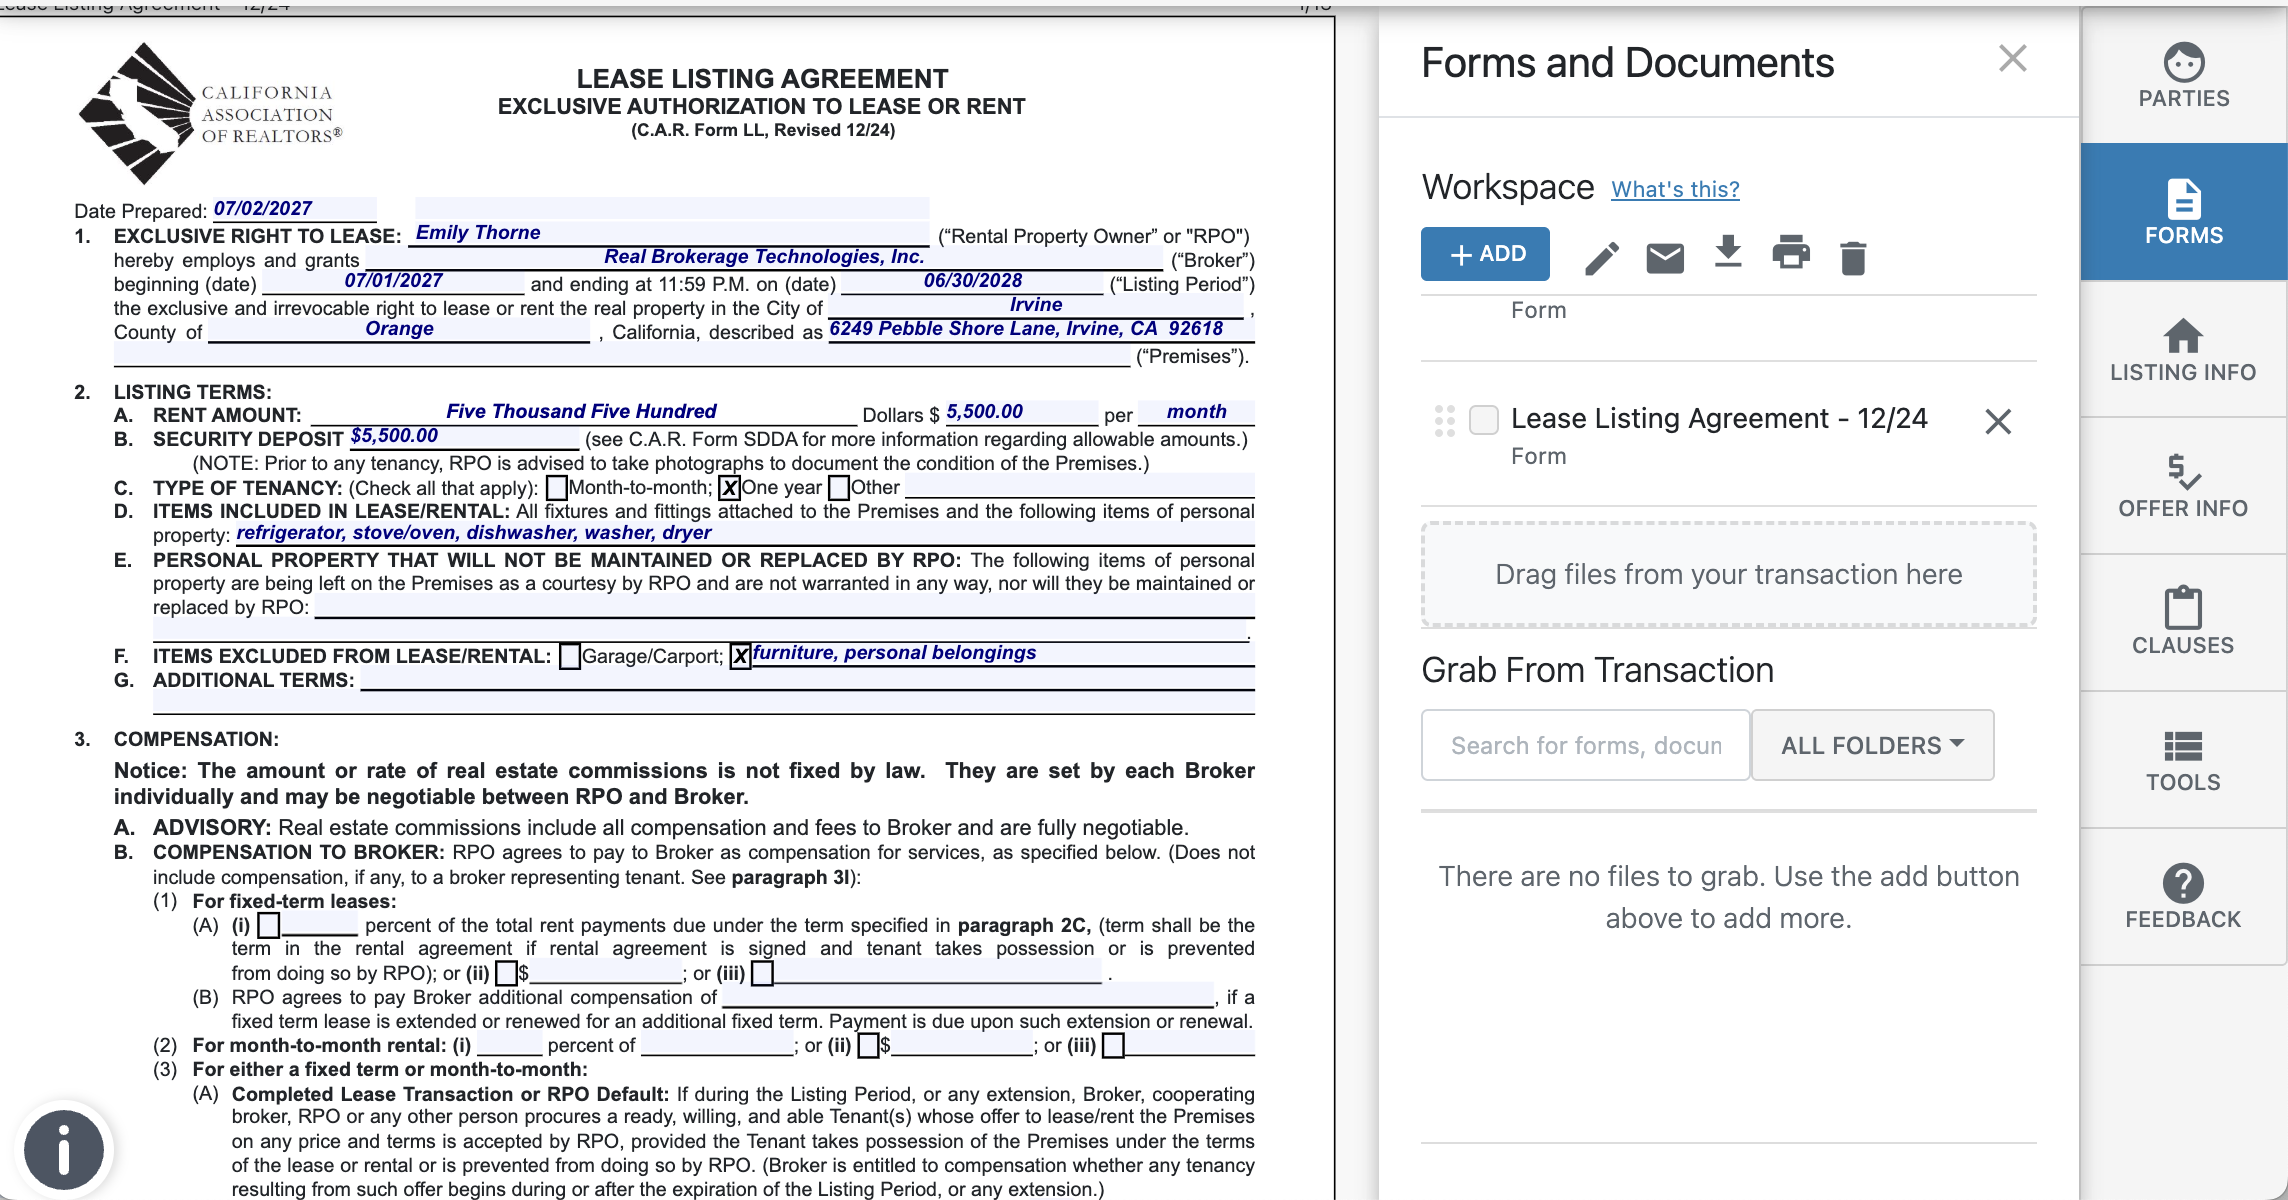Click the Search for forms input field
The width and height of the screenshot is (2288, 1200).
click(x=1585, y=745)
